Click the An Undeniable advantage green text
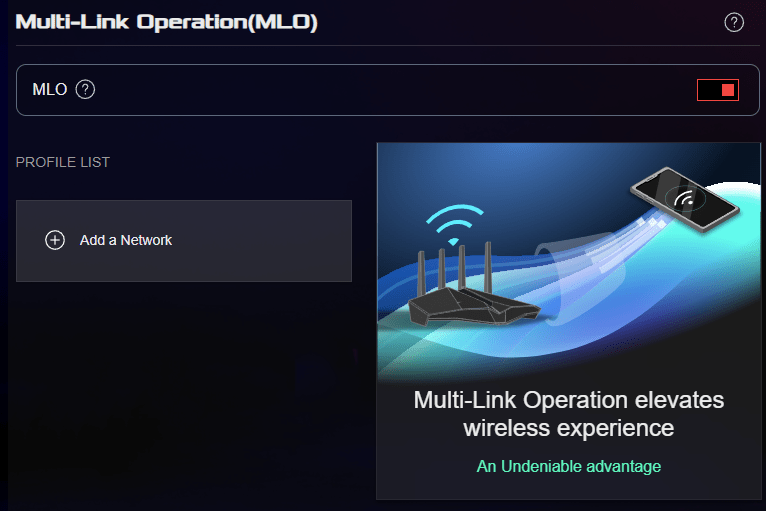 click(569, 467)
